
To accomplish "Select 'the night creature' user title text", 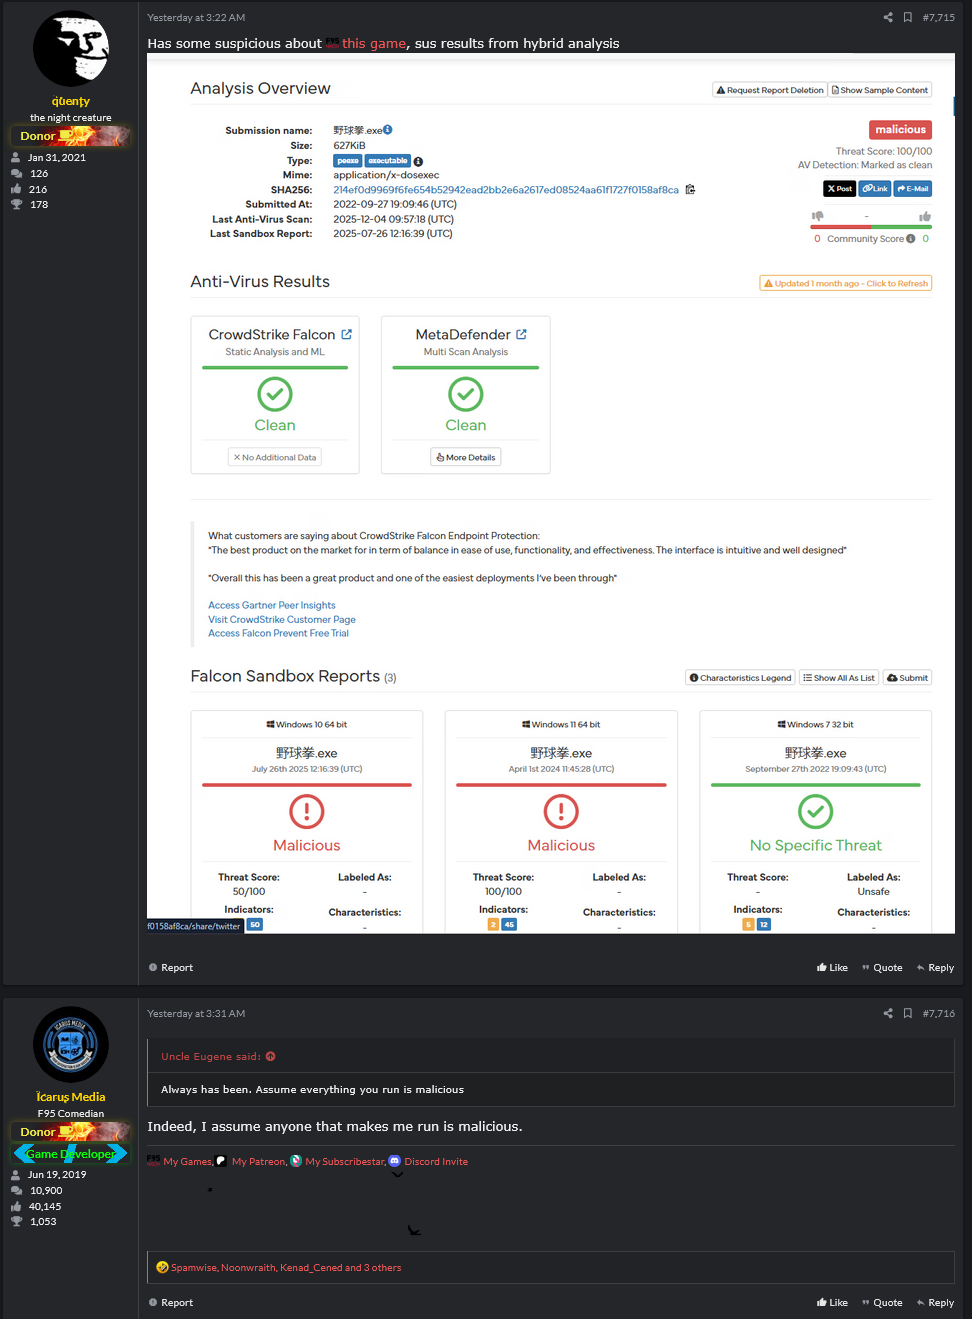I will [x=71, y=117].
